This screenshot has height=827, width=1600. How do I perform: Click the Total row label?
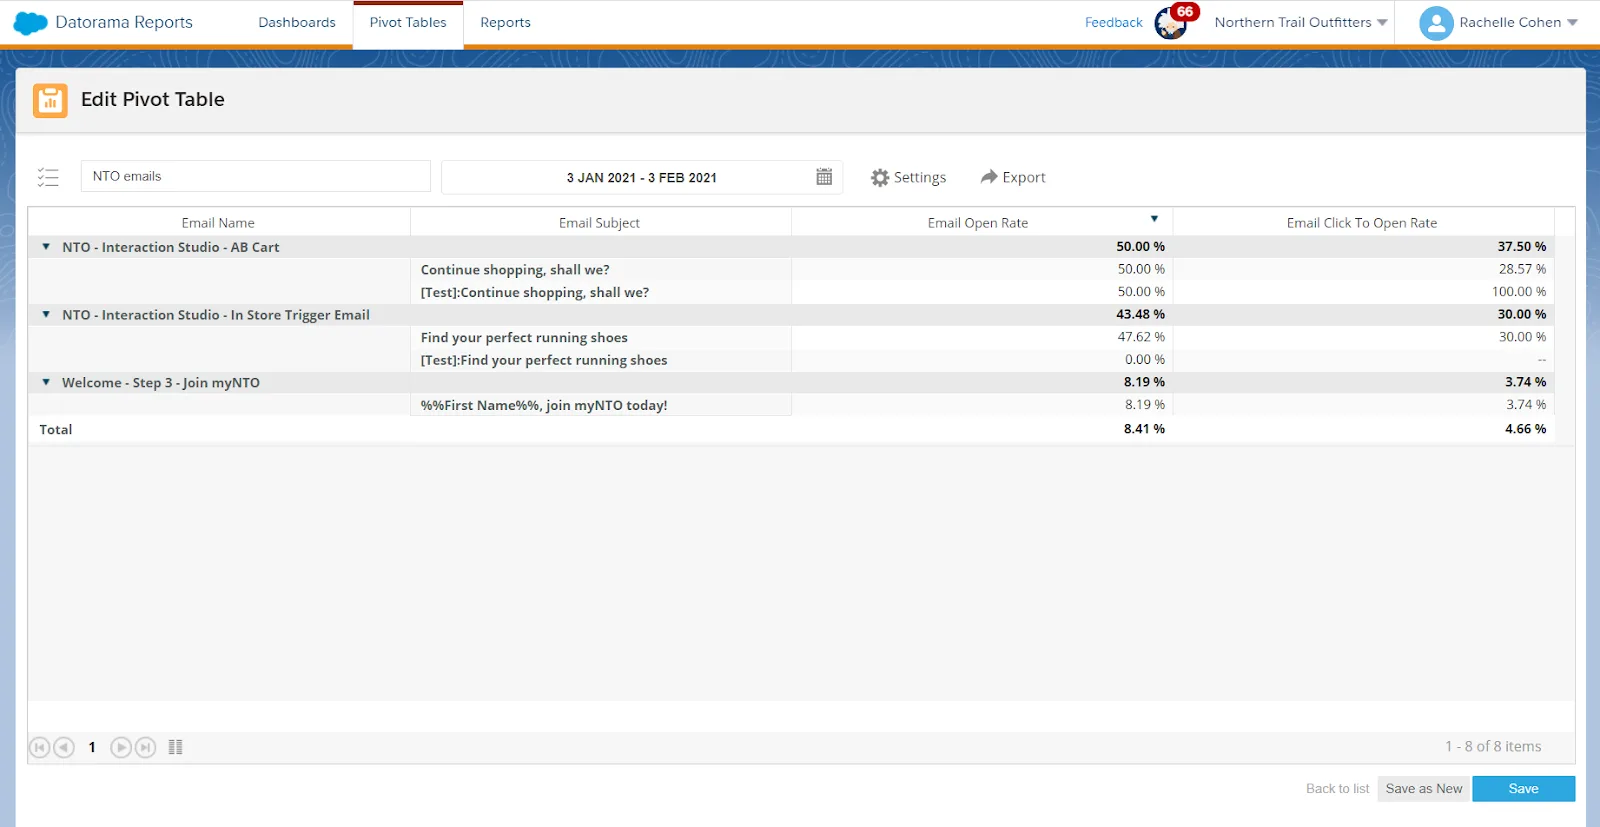pos(56,429)
